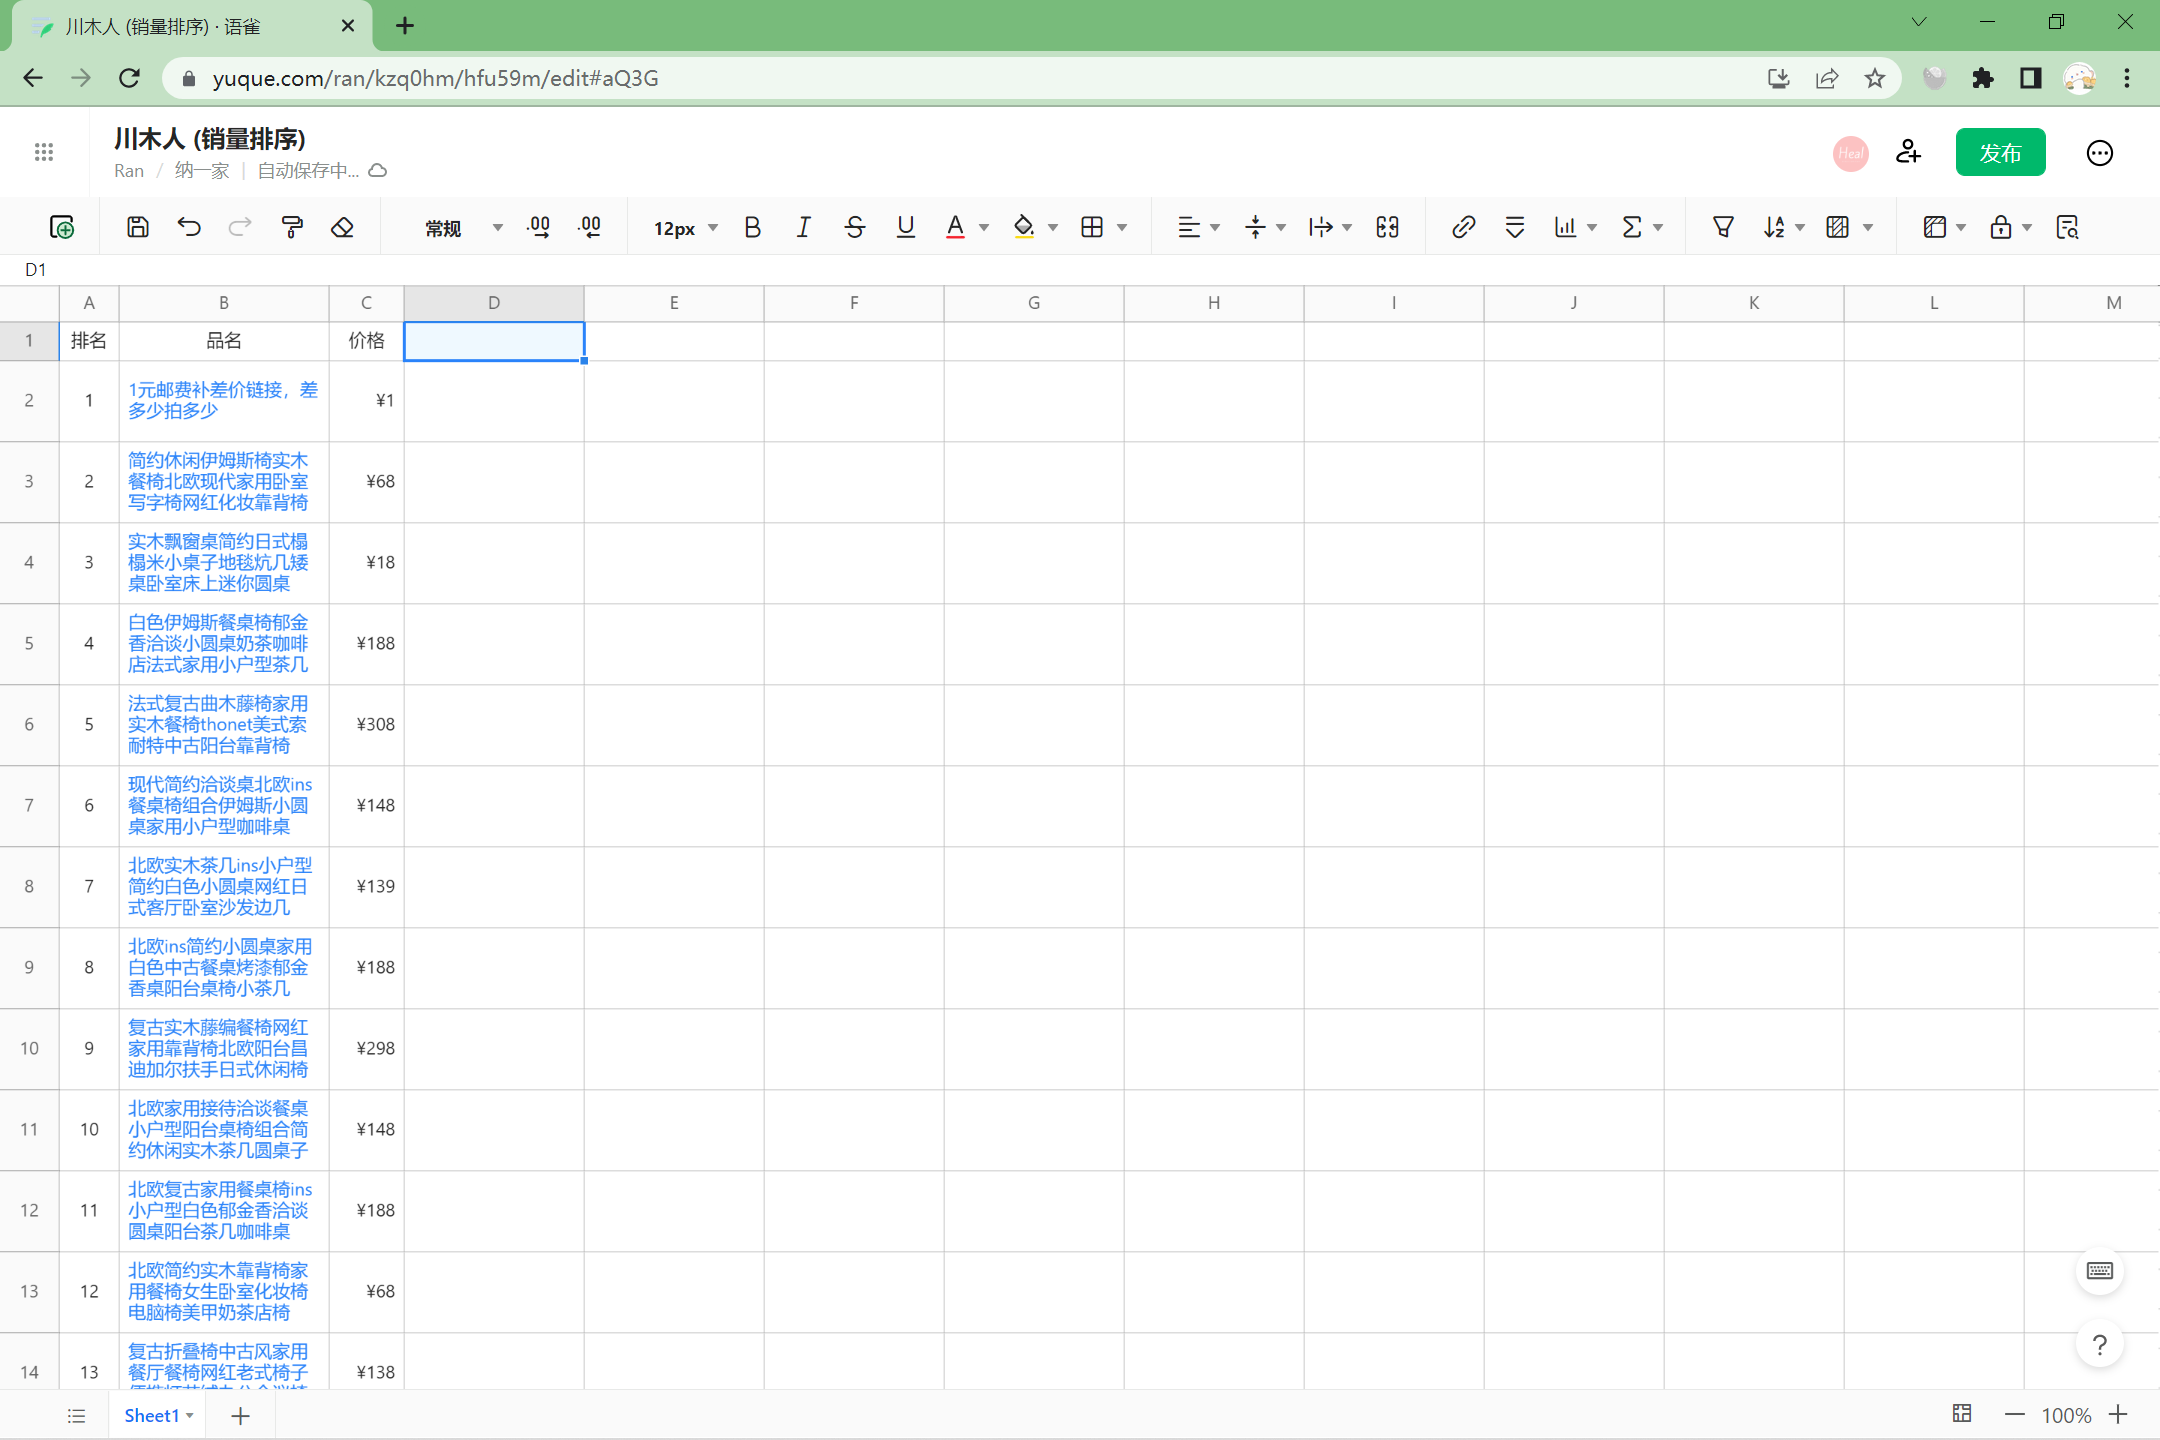Image resolution: width=2160 pixels, height=1440 pixels.
Task: Toggle strikethrough formatting
Action: [x=854, y=227]
